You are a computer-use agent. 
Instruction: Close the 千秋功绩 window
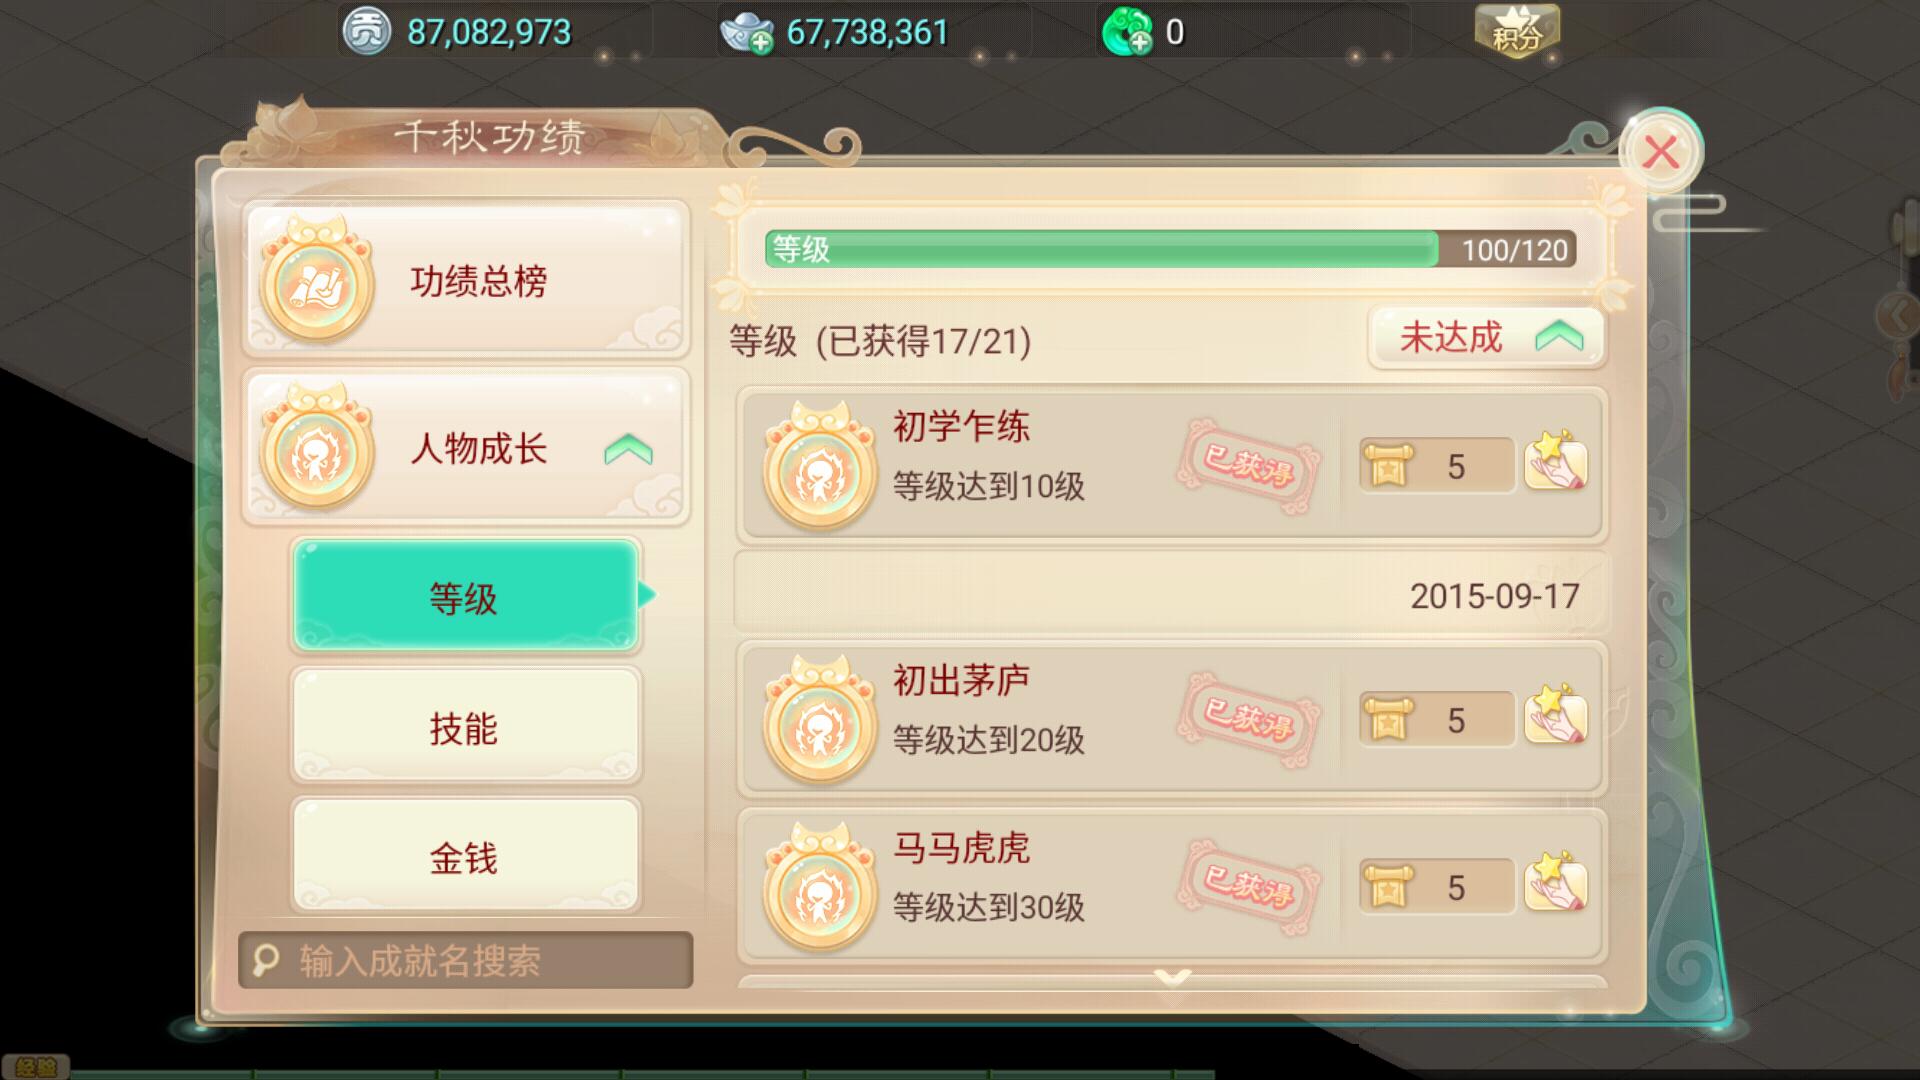coord(1660,153)
